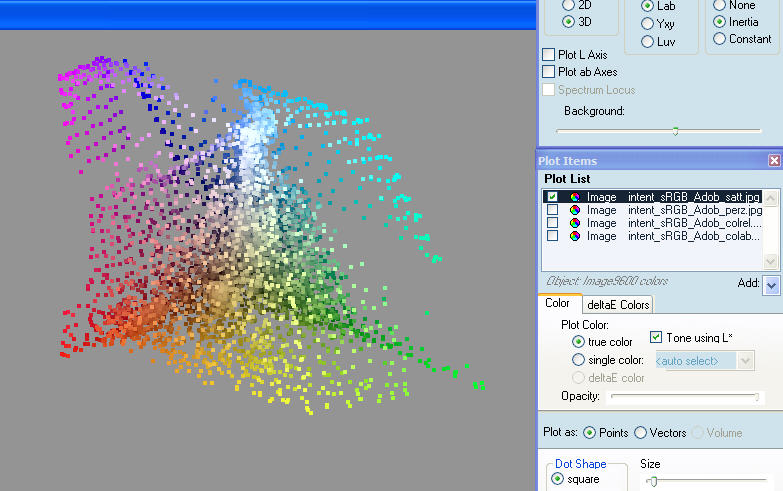This screenshot has width=783, height=491.
Task: Choose Vectors for Plot as option
Action: coord(641,433)
